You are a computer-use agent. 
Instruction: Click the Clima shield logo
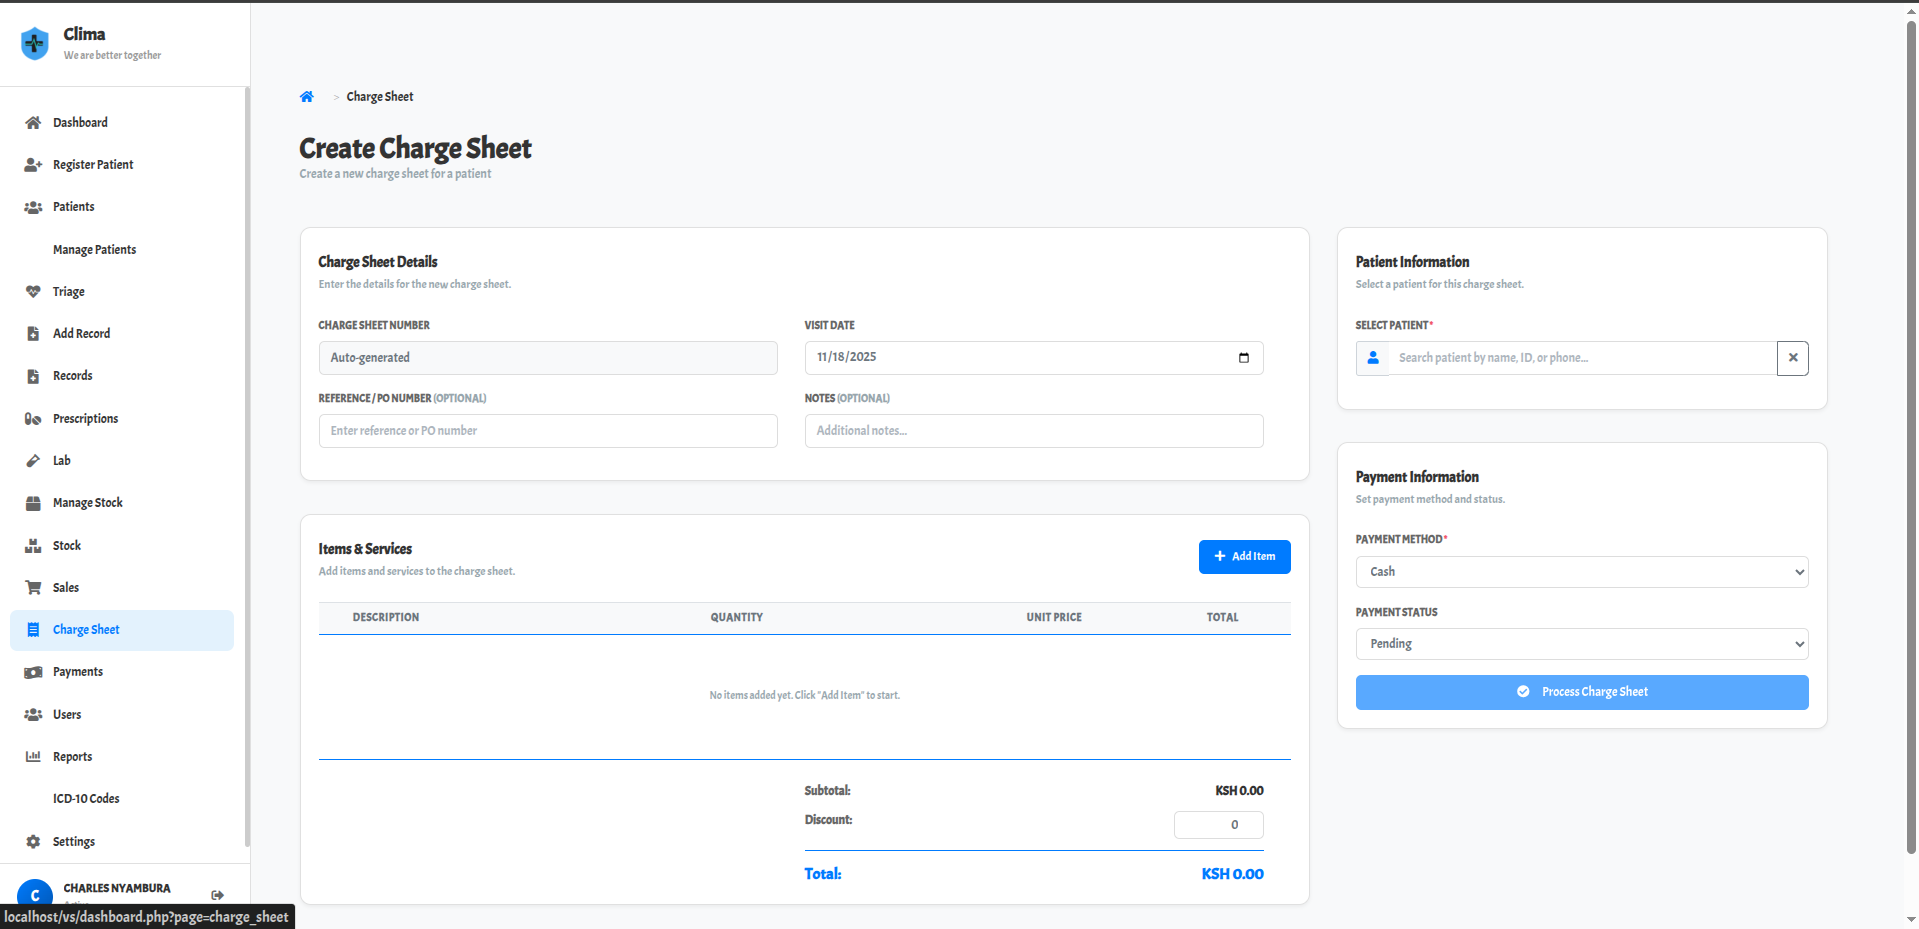tap(35, 43)
